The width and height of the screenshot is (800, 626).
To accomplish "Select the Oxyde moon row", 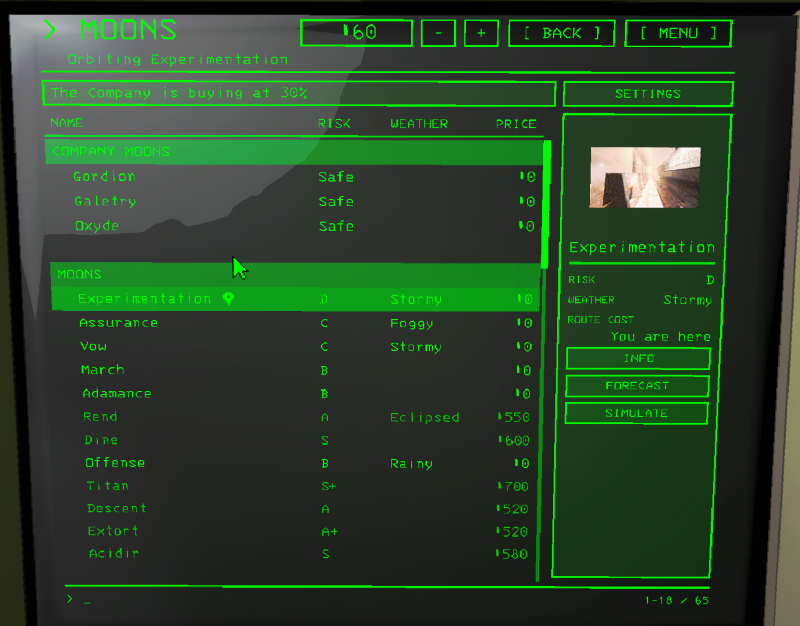I will pos(294,226).
